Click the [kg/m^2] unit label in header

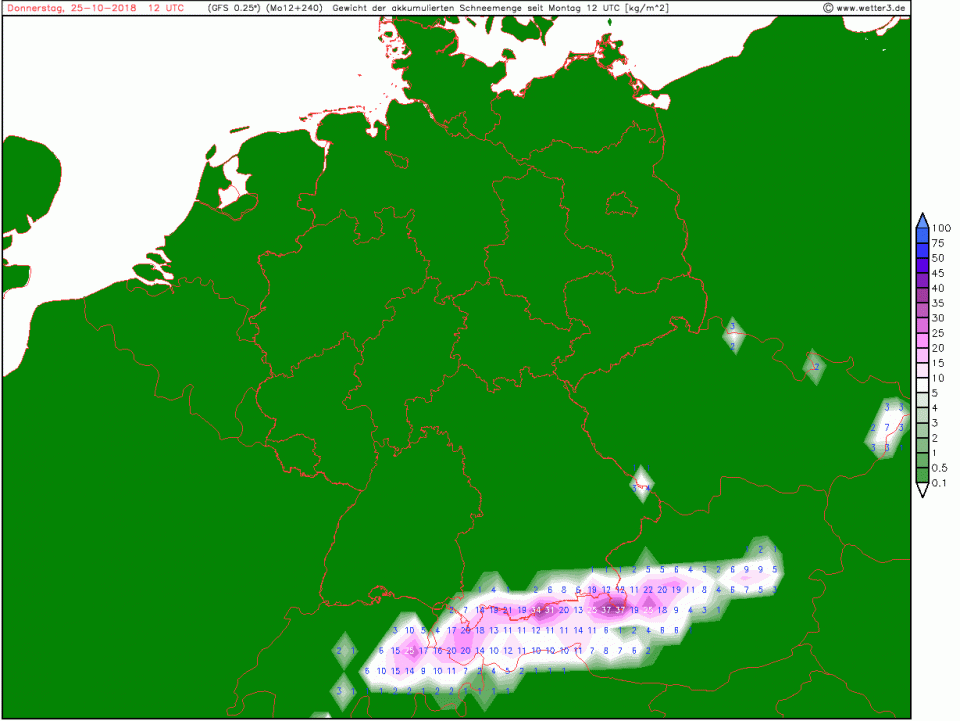(x=648, y=8)
